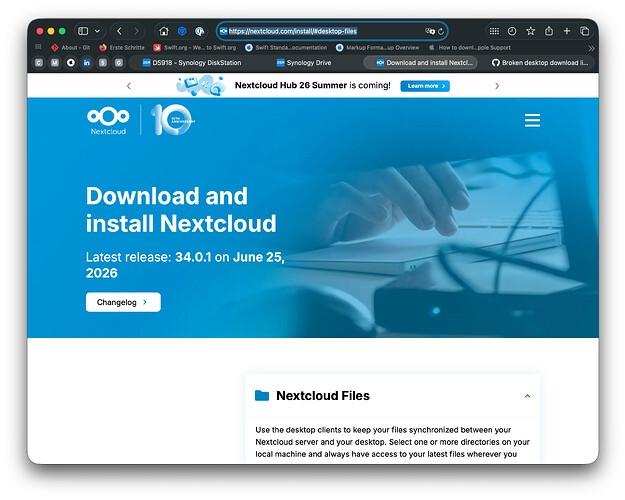Image resolution: width=625 pixels, height=500 pixels.
Task: Switch to the Synology Drive tab
Action: click(x=304, y=63)
